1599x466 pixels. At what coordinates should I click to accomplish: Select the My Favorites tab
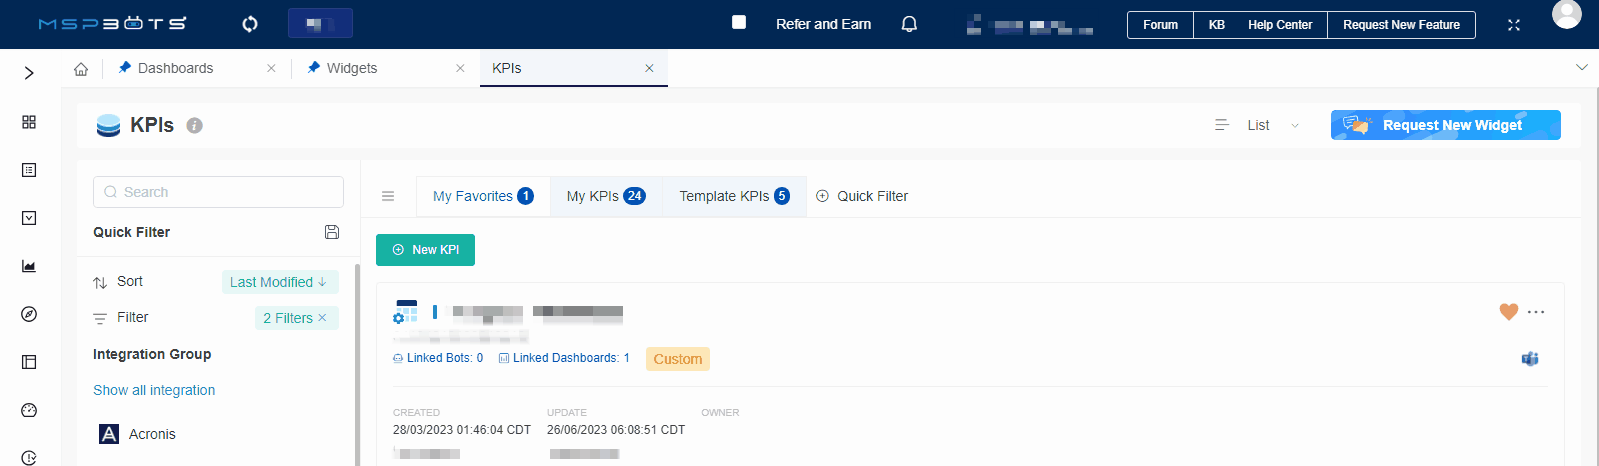click(483, 196)
